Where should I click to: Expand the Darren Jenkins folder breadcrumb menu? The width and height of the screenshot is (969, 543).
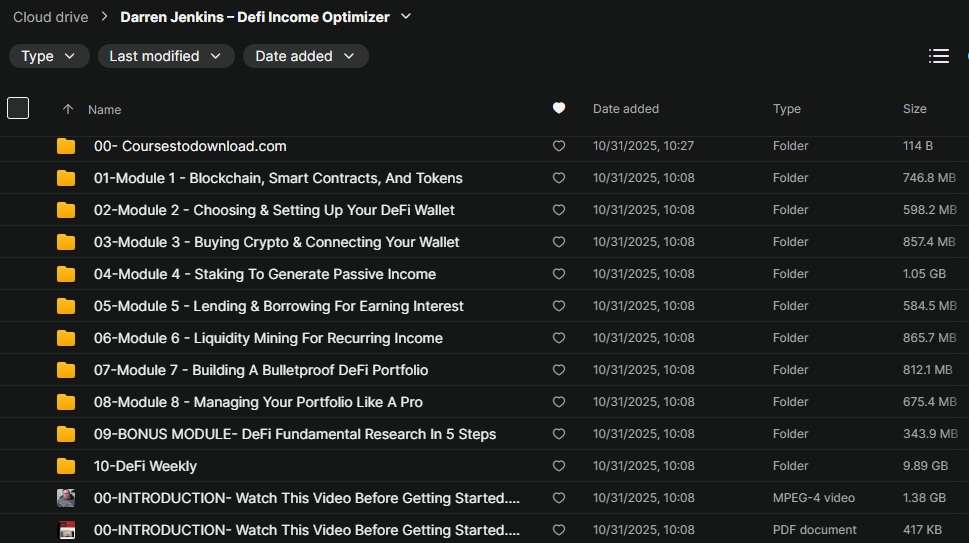405,17
